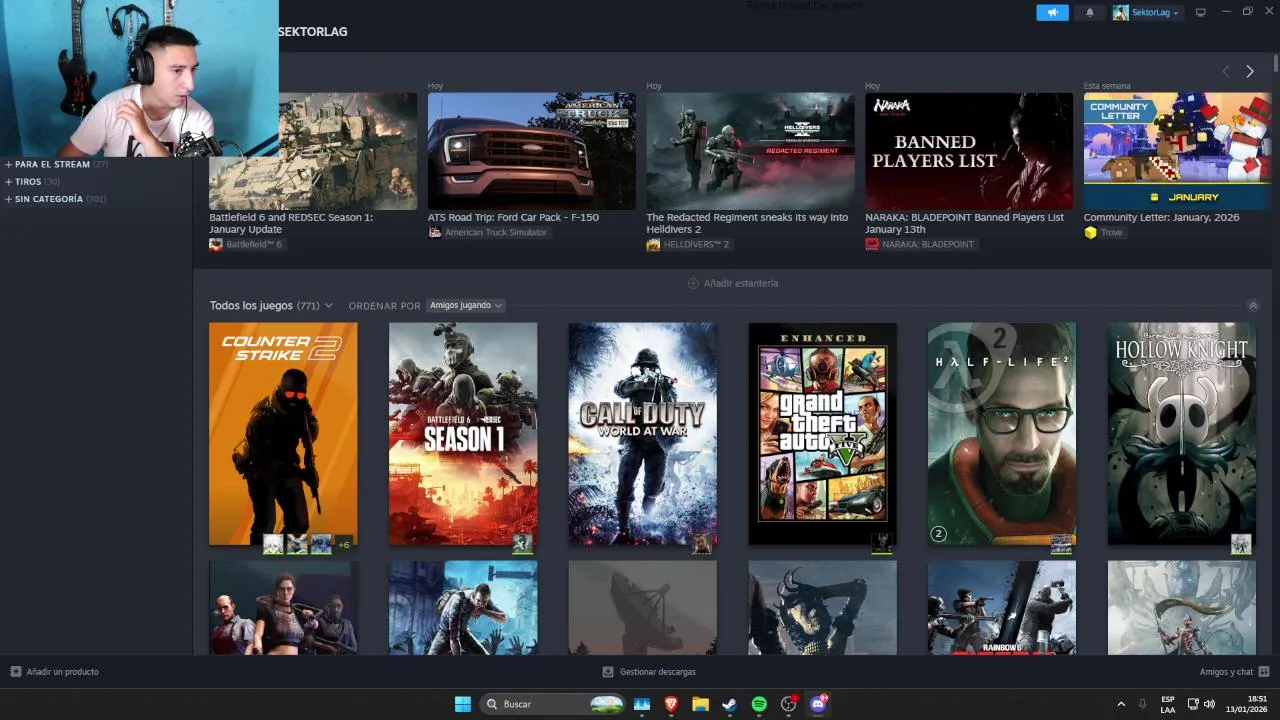The width and height of the screenshot is (1280, 720).
Task: Open Steam from the taskbar
Action: (730, 704)
